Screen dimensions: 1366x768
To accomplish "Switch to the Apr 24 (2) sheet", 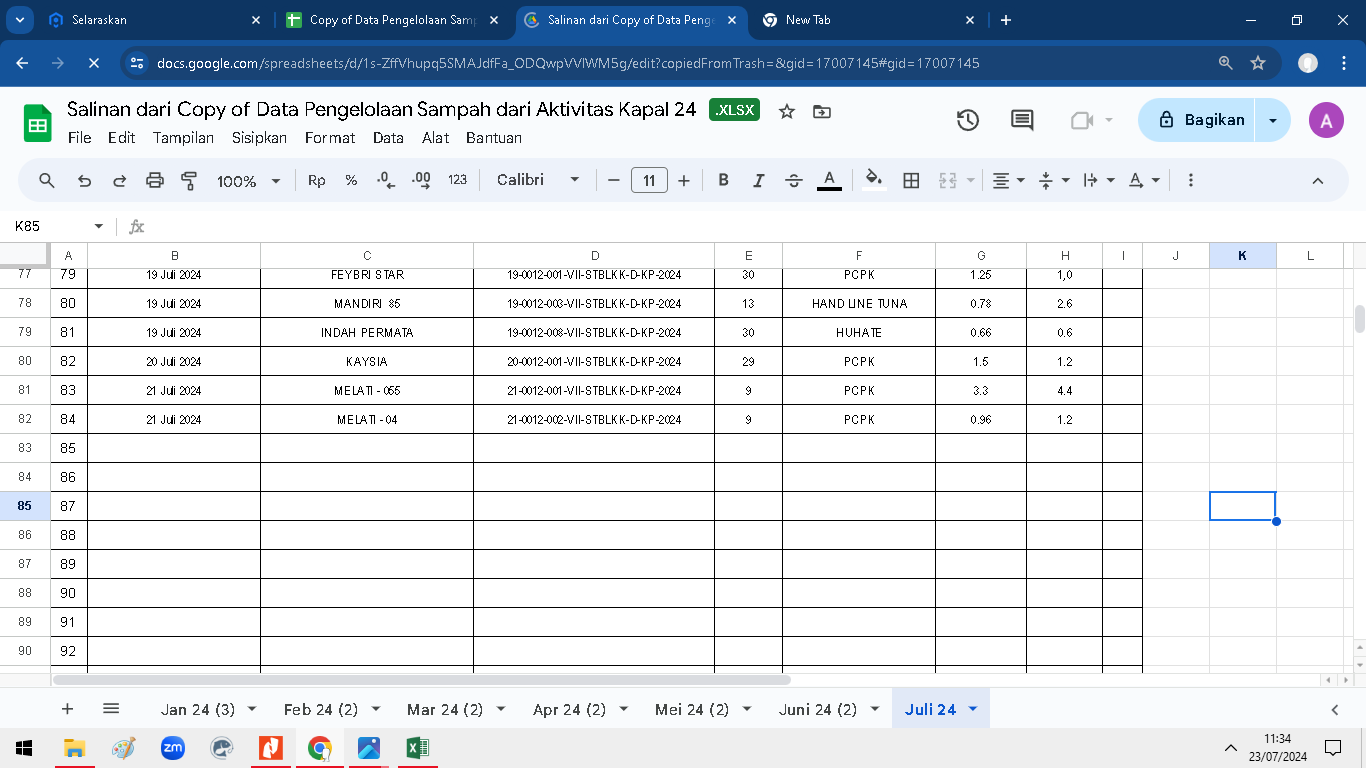I will pos(569,709).
